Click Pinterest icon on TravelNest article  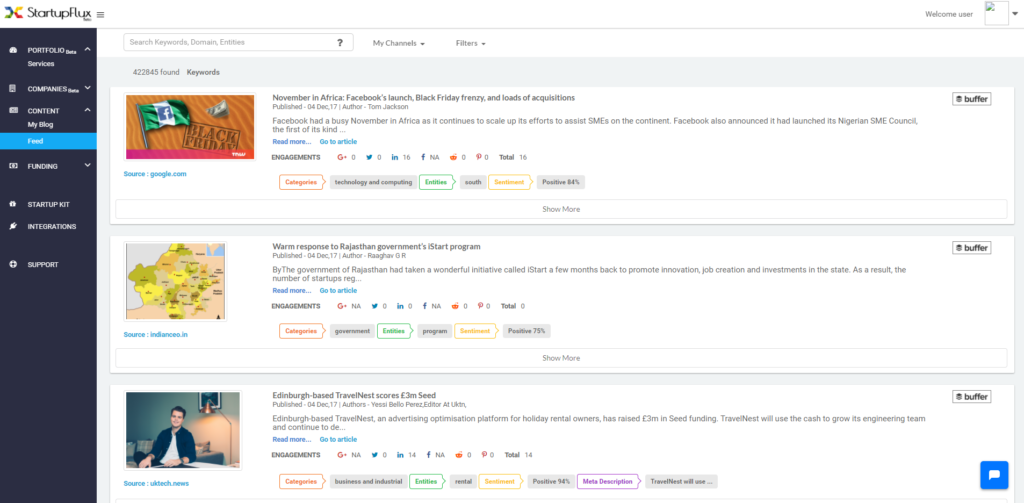[x=484, y=455]
